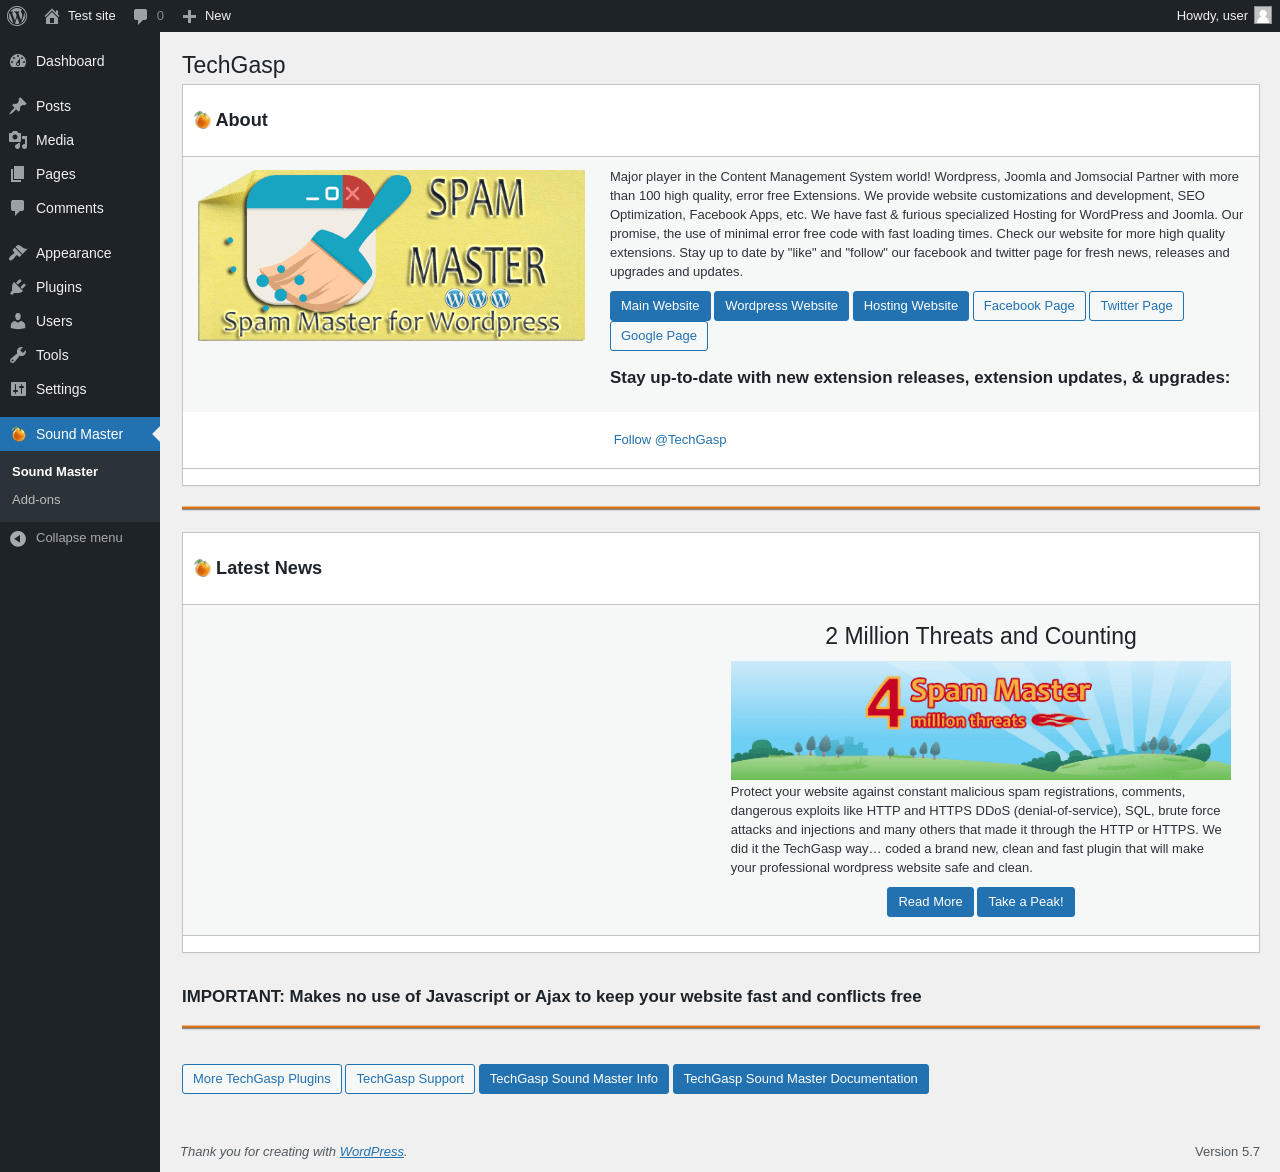The width and height of the screenshot is (1280, 1172).
Task: Click the WordPress logo icon in admin bar
Action: [17, 16]
